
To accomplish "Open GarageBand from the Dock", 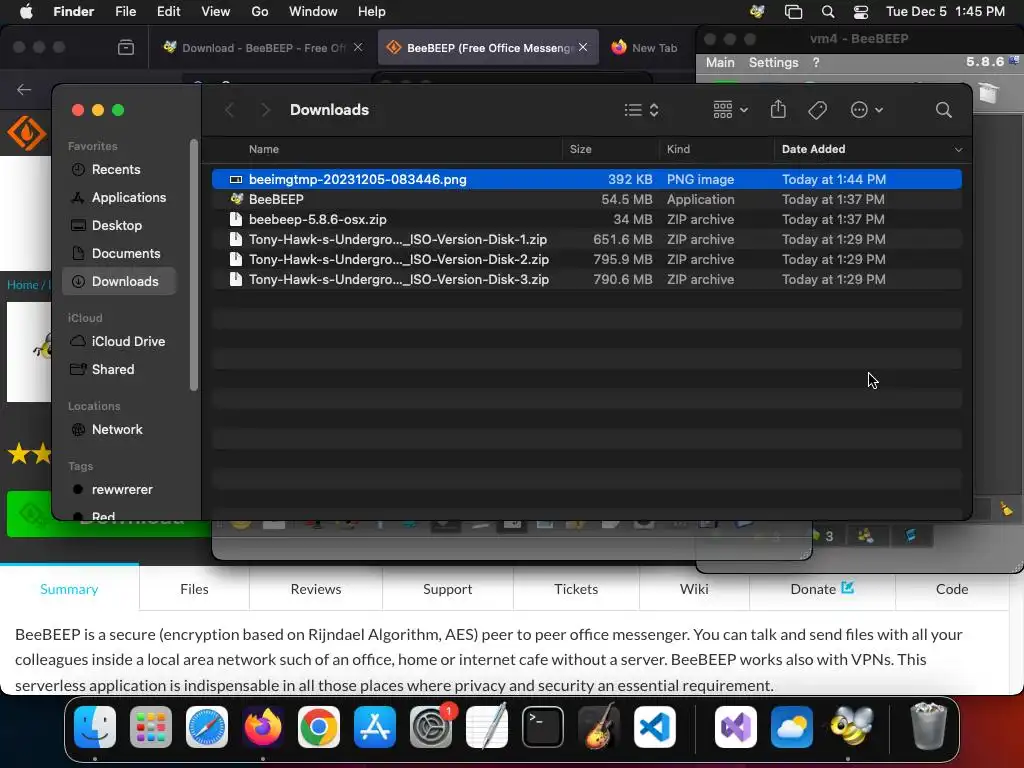I will 599,727.
